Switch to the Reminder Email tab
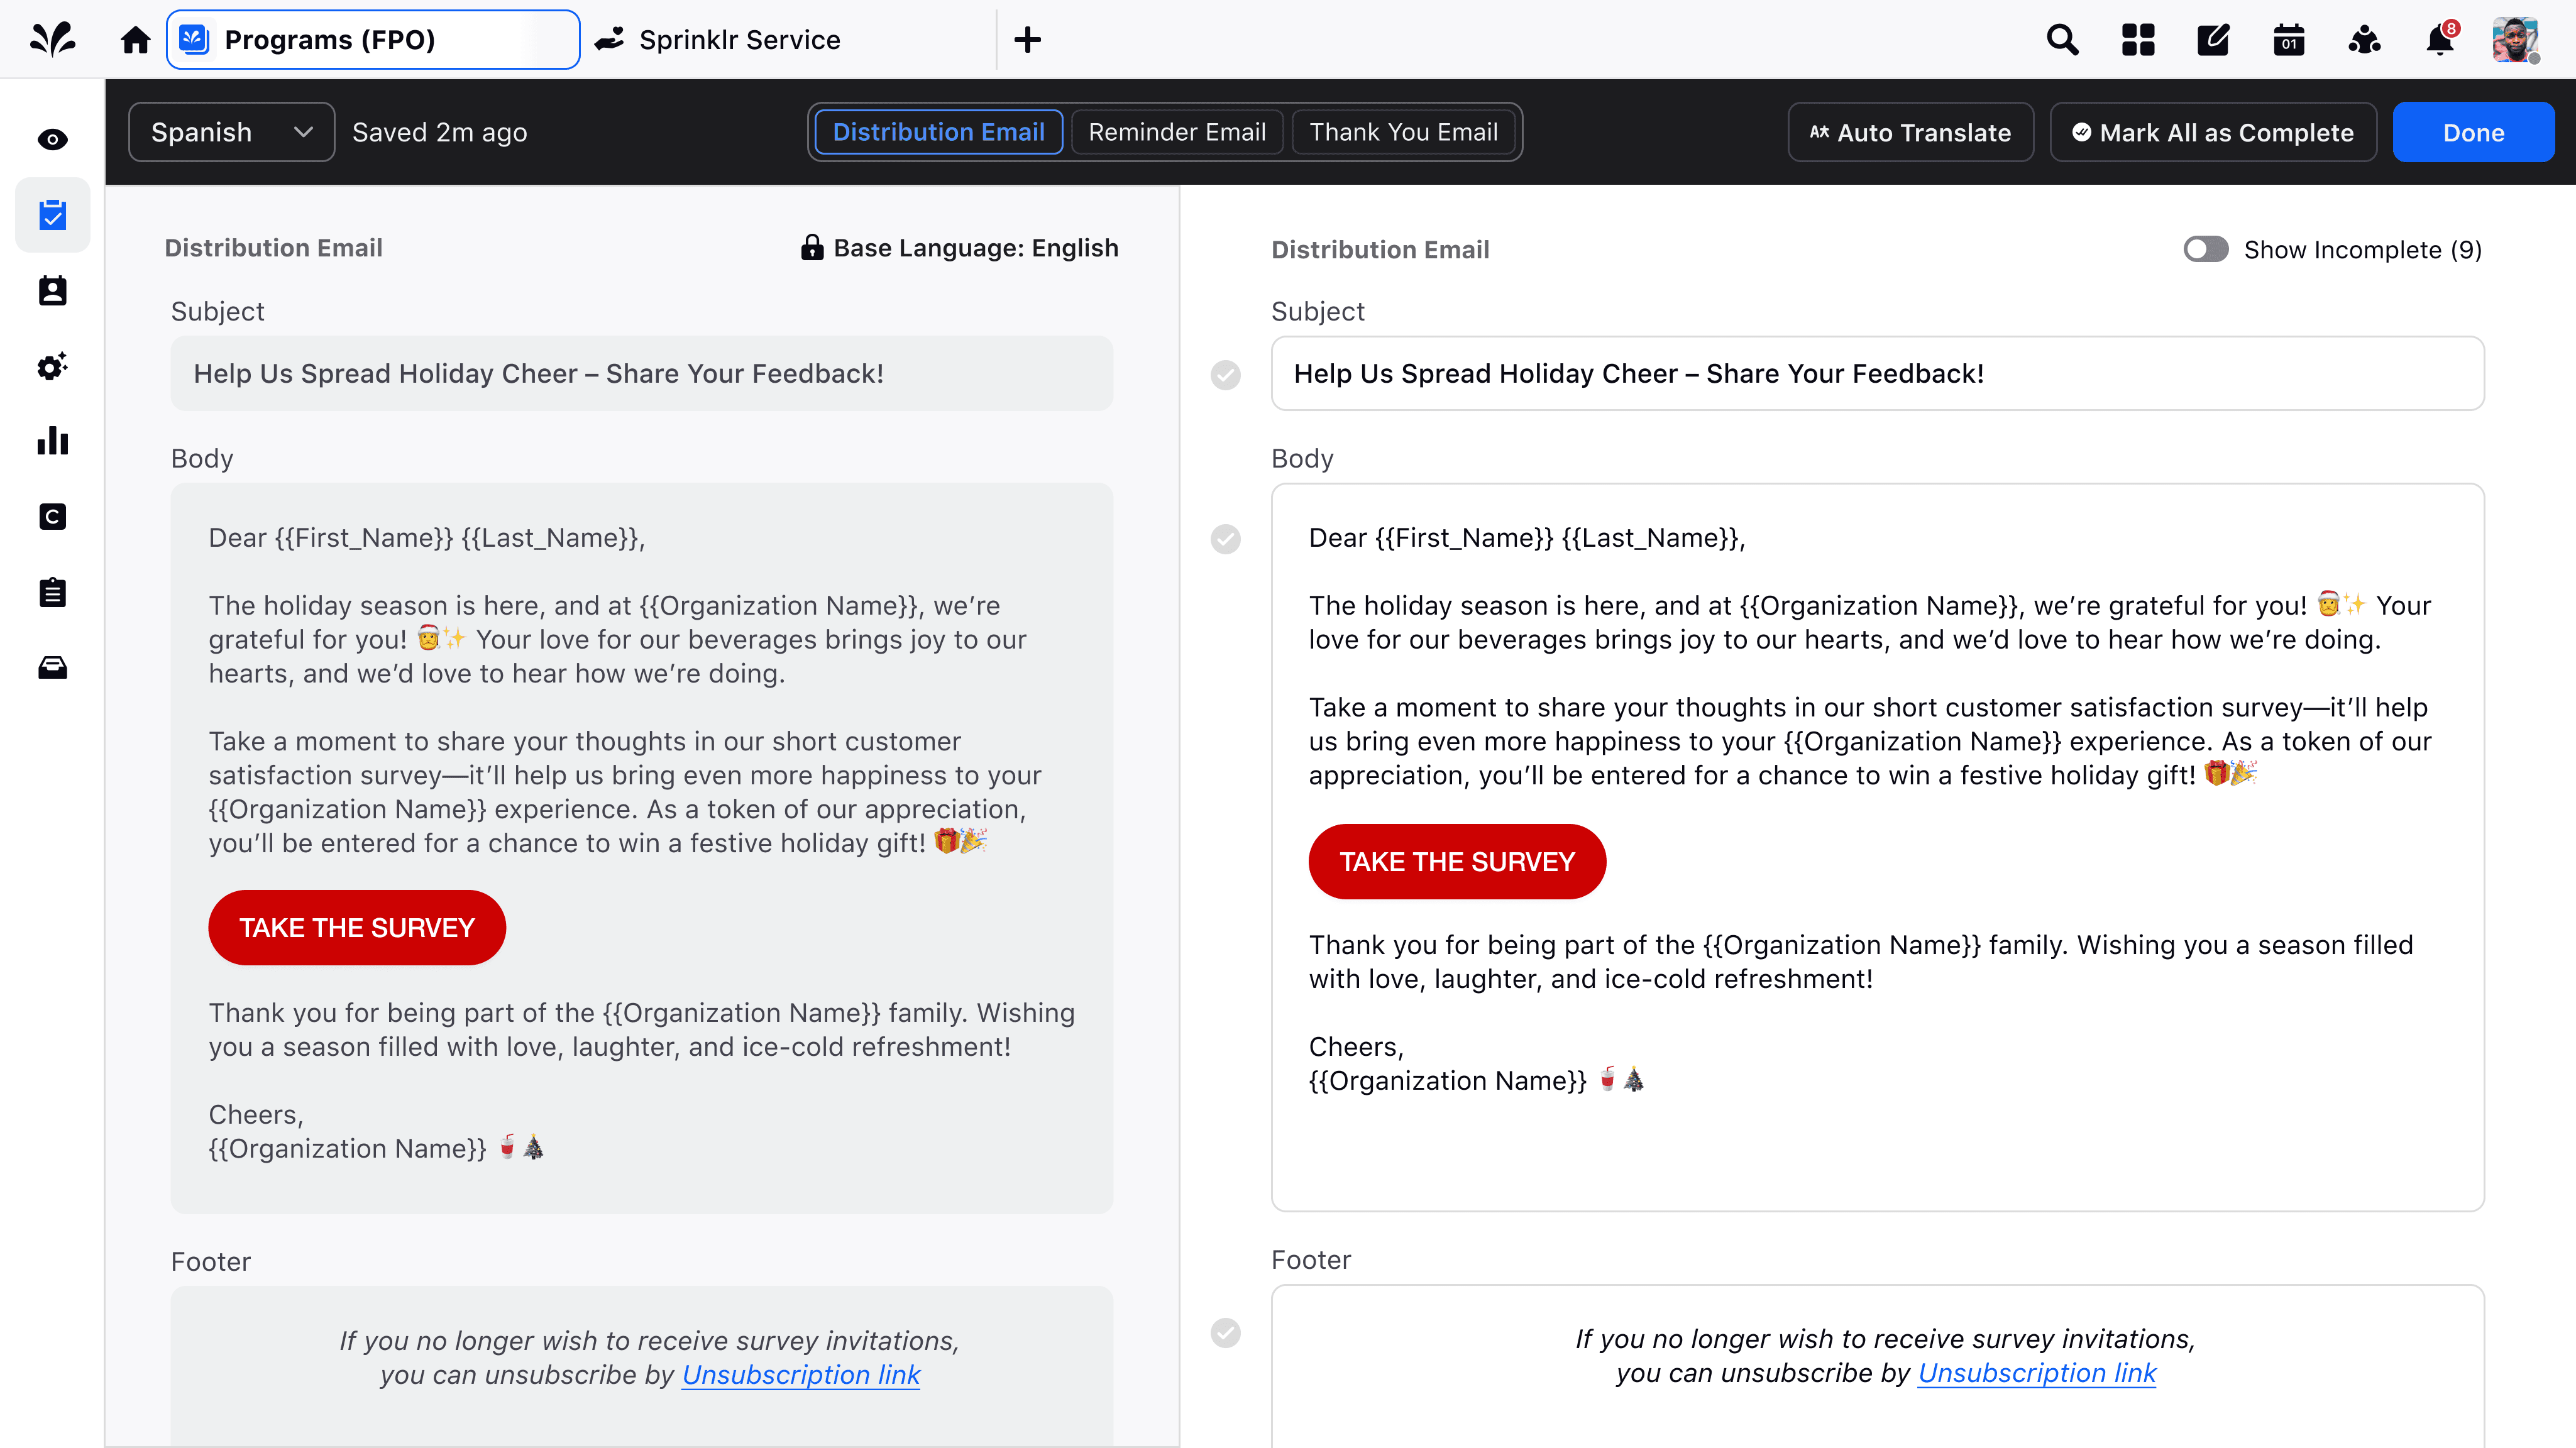The width and height of the screenshot is (2576, 1448). tap(1176, 132)
